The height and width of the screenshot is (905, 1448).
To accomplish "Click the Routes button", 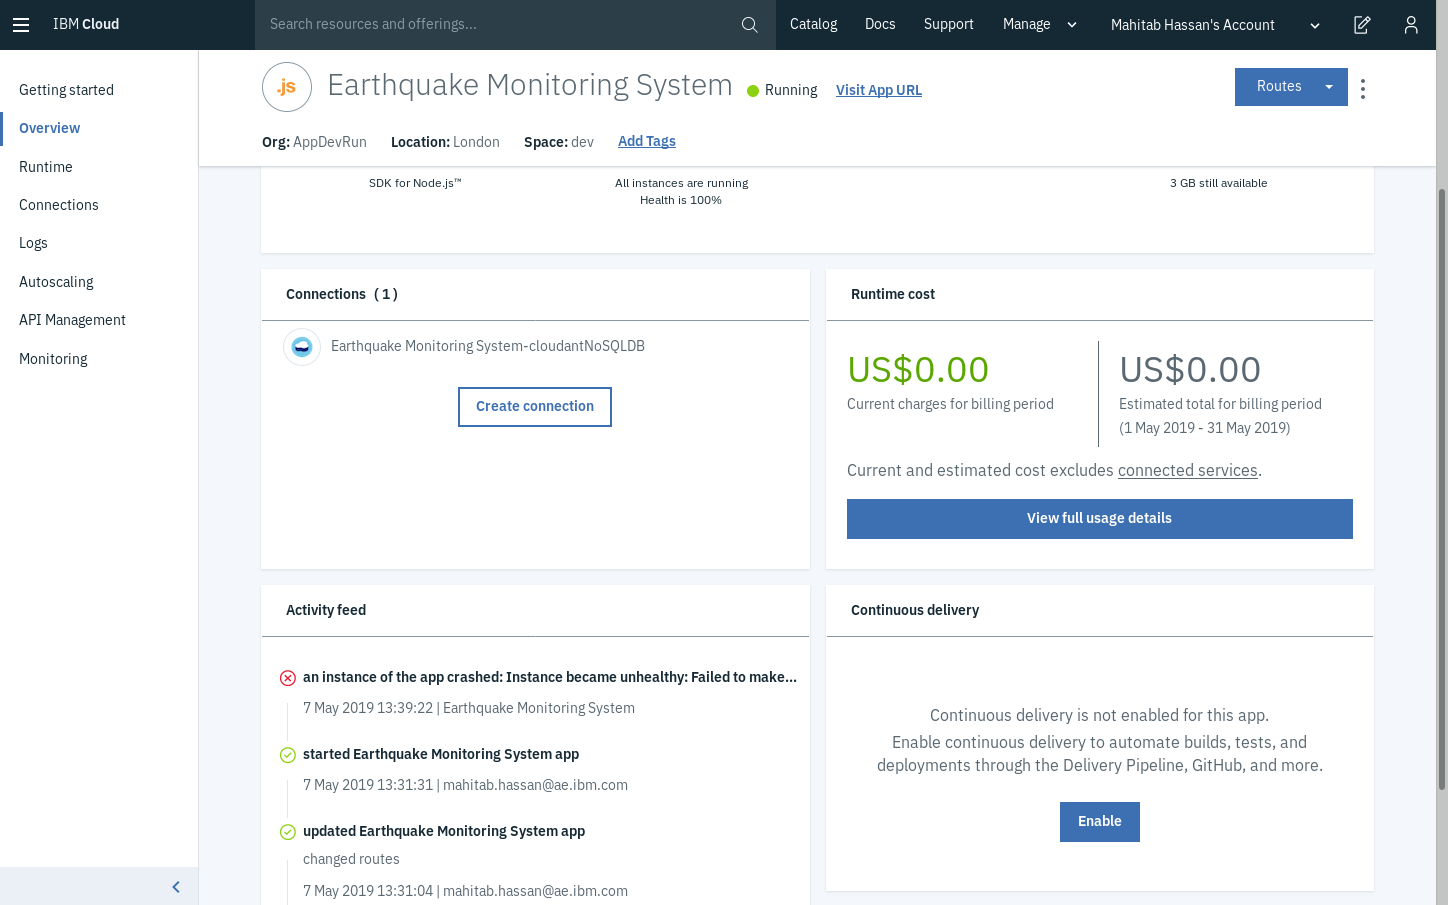I will point(1279,87).
